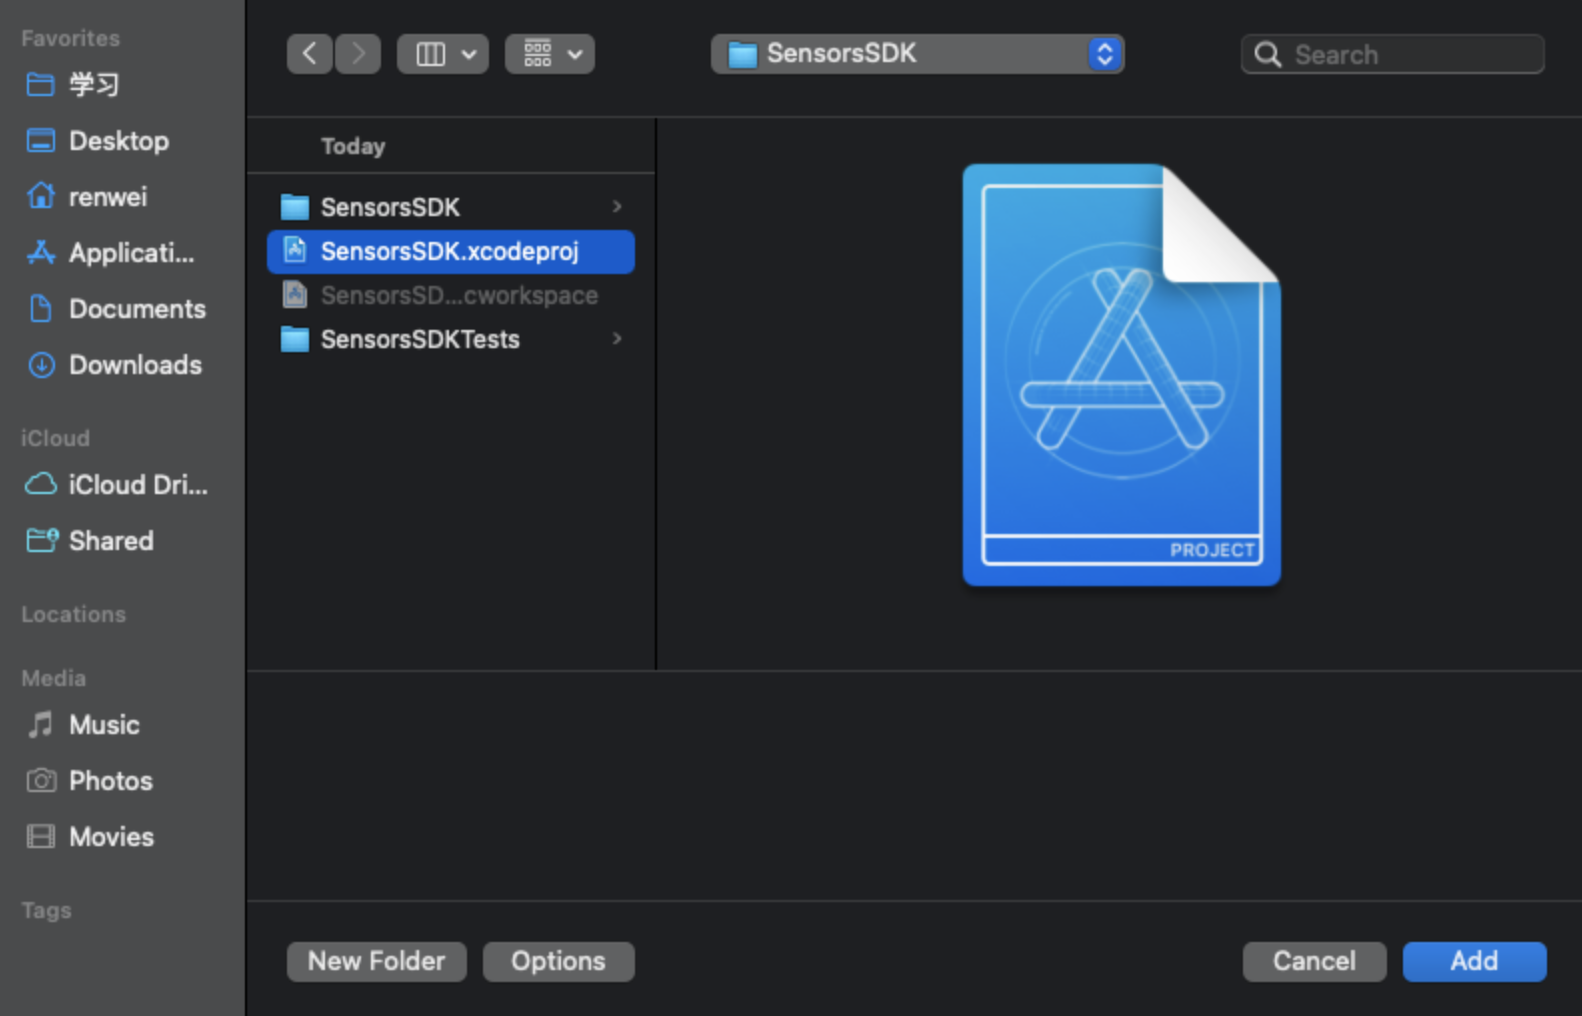Open the column view mode dropdown
Screen dimensions: 1582x1016
coord(443,54)
